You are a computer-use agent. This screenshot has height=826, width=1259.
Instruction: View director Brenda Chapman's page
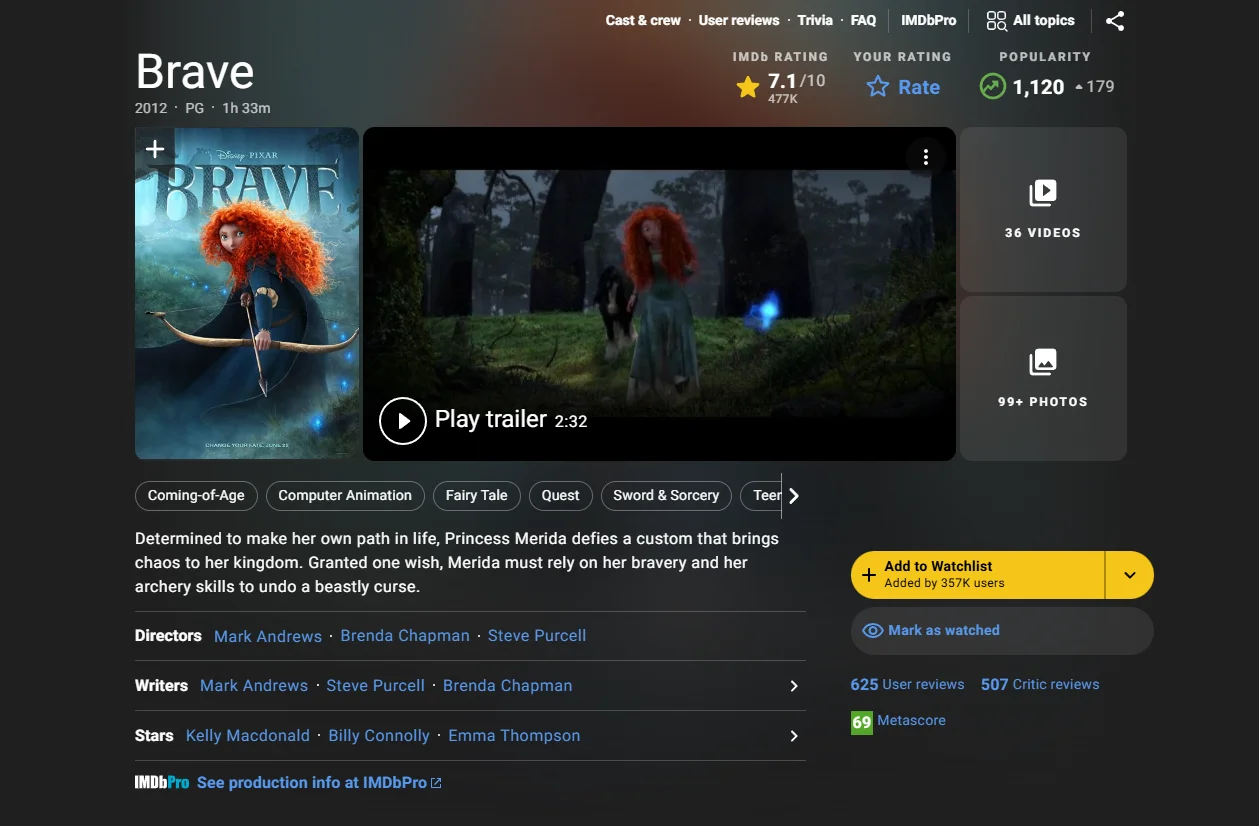point(404,635)
